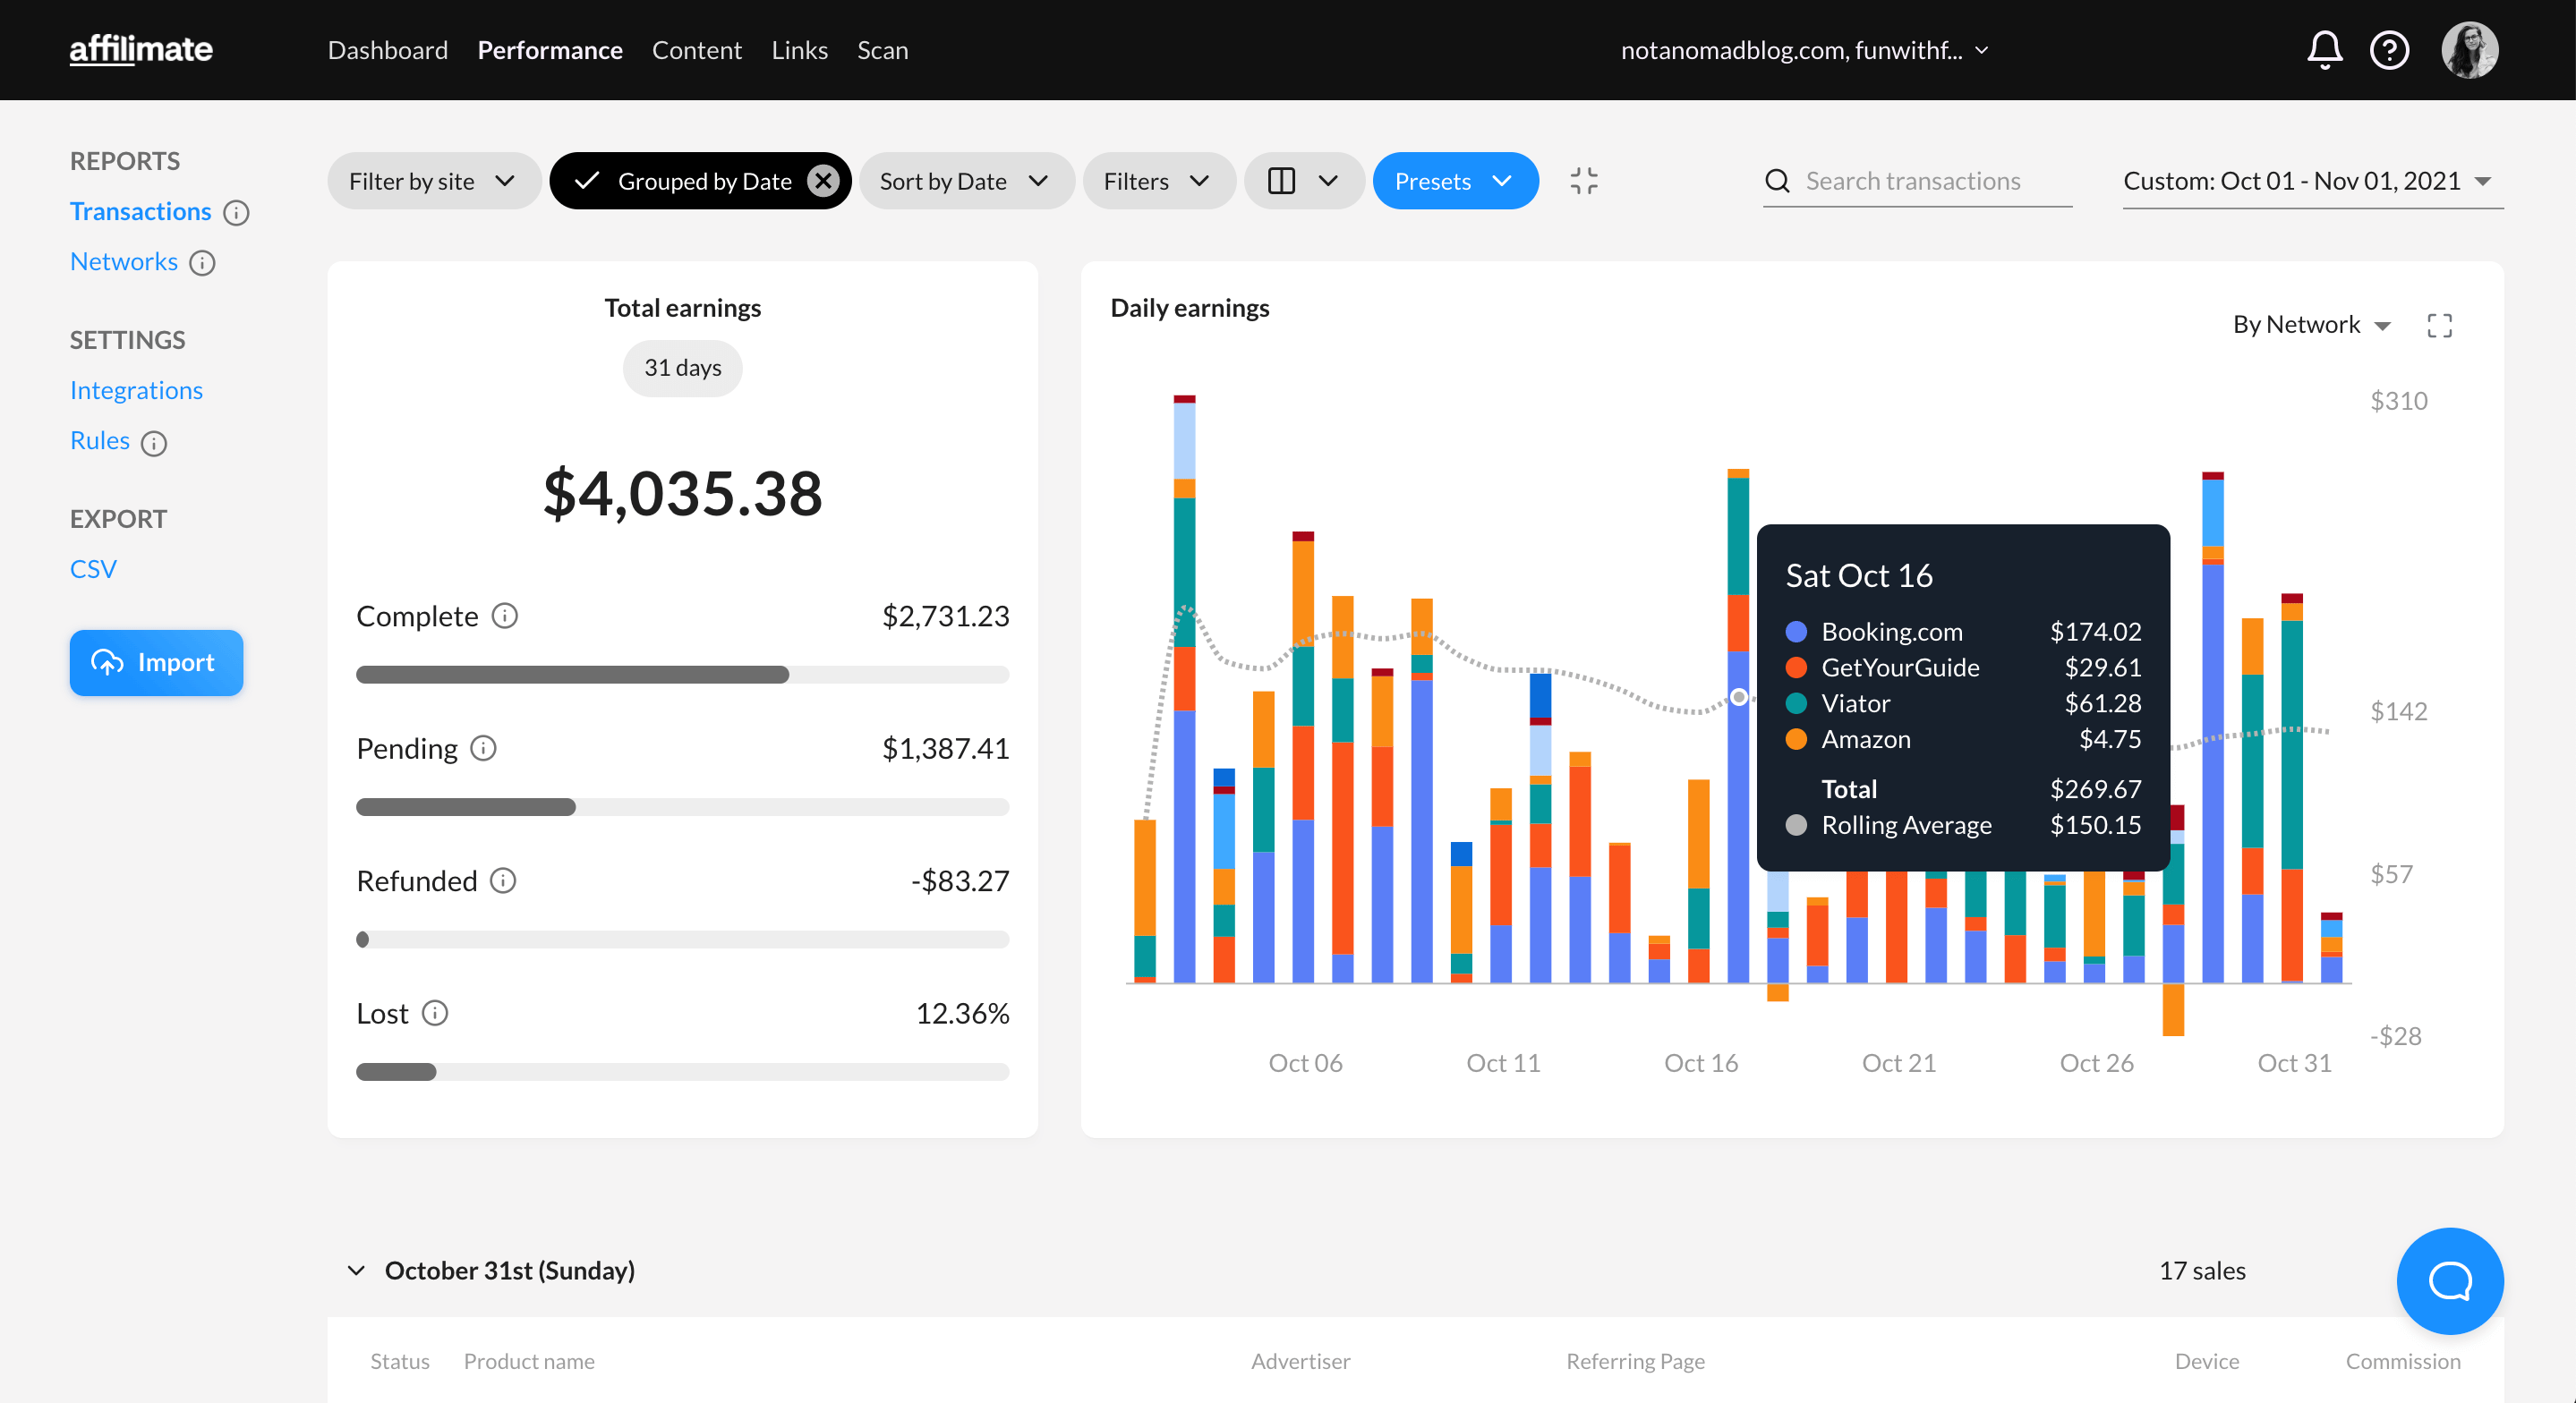
Task: Open the Sort by Date dropdown
Action: pos(966,181)
